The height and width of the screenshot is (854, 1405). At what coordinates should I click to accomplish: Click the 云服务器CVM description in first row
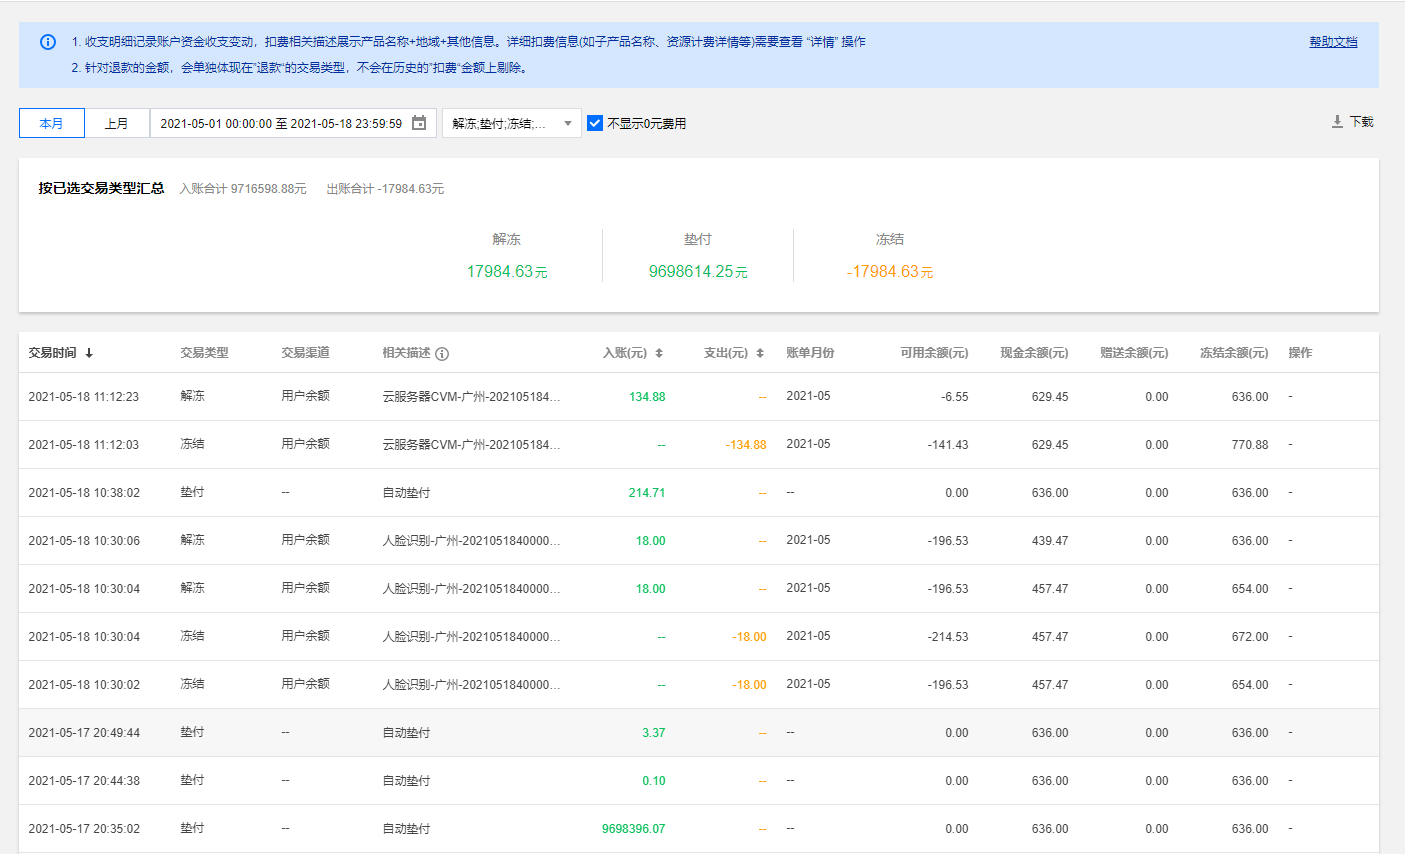(471, 397)
